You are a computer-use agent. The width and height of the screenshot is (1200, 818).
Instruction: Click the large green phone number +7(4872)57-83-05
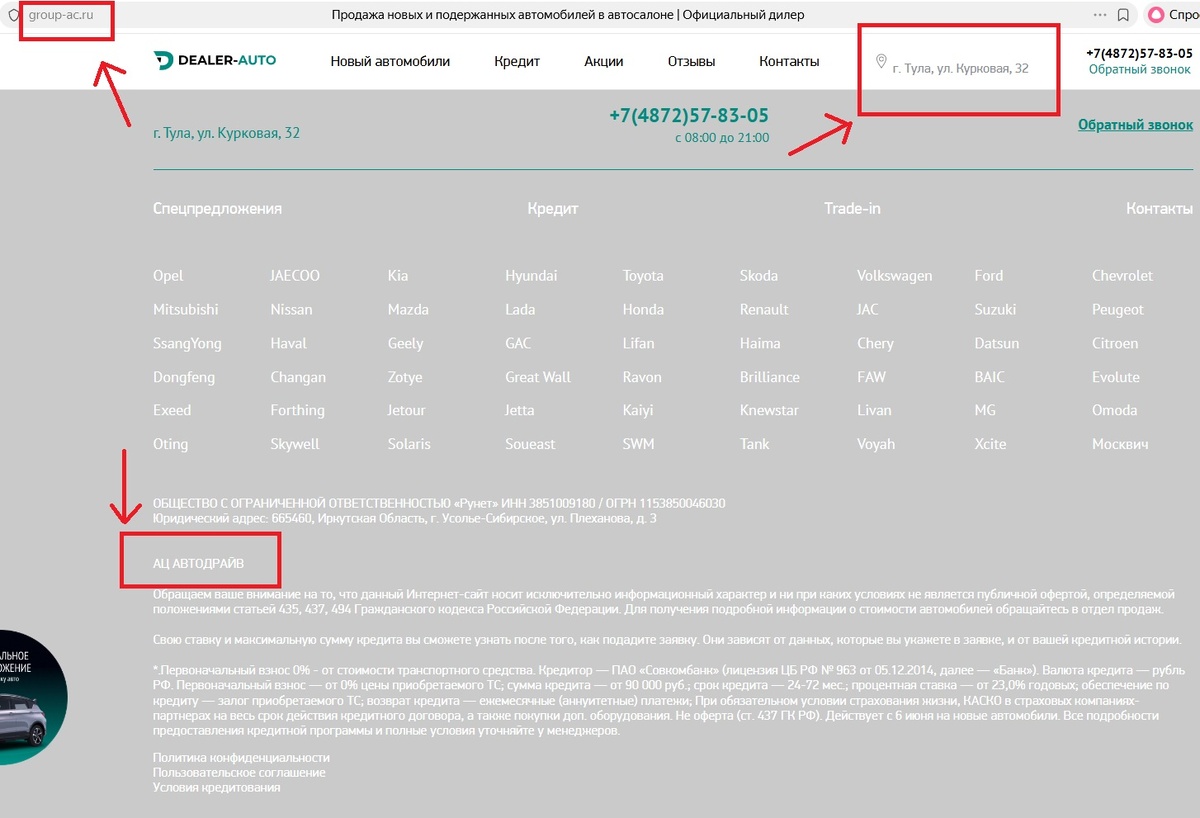(689, 116)
